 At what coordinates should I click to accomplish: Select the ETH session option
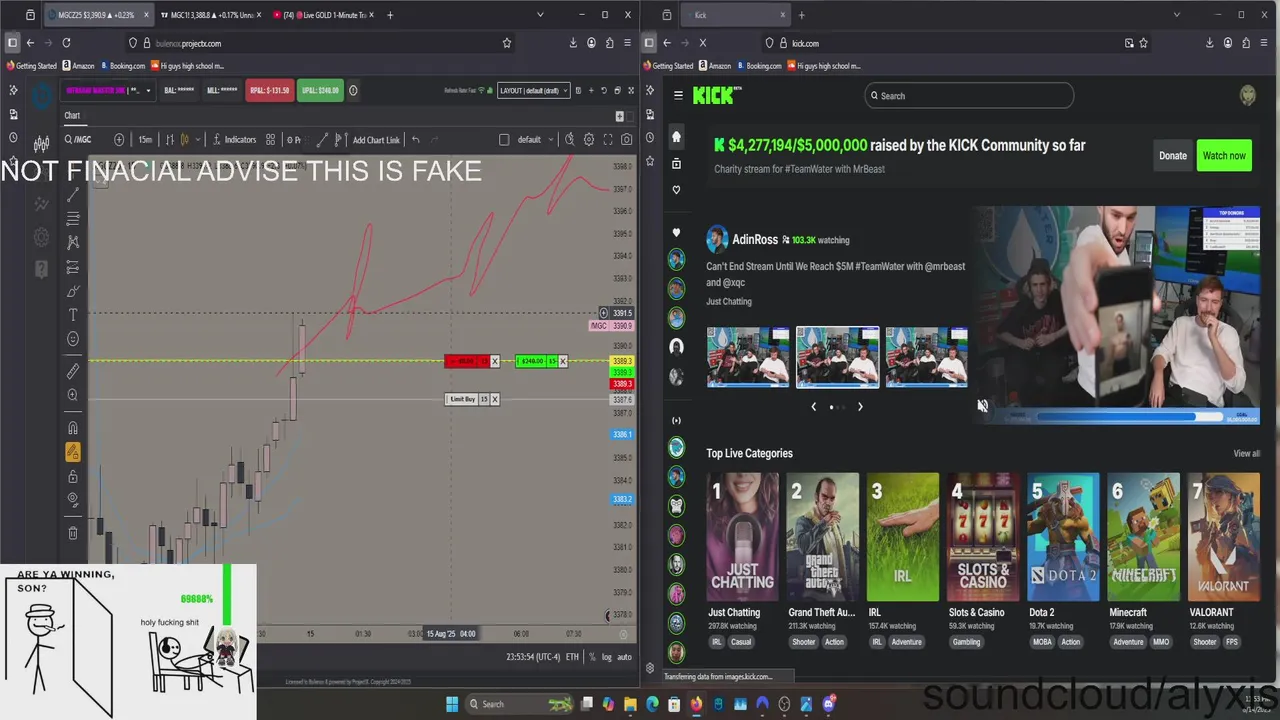572,657
